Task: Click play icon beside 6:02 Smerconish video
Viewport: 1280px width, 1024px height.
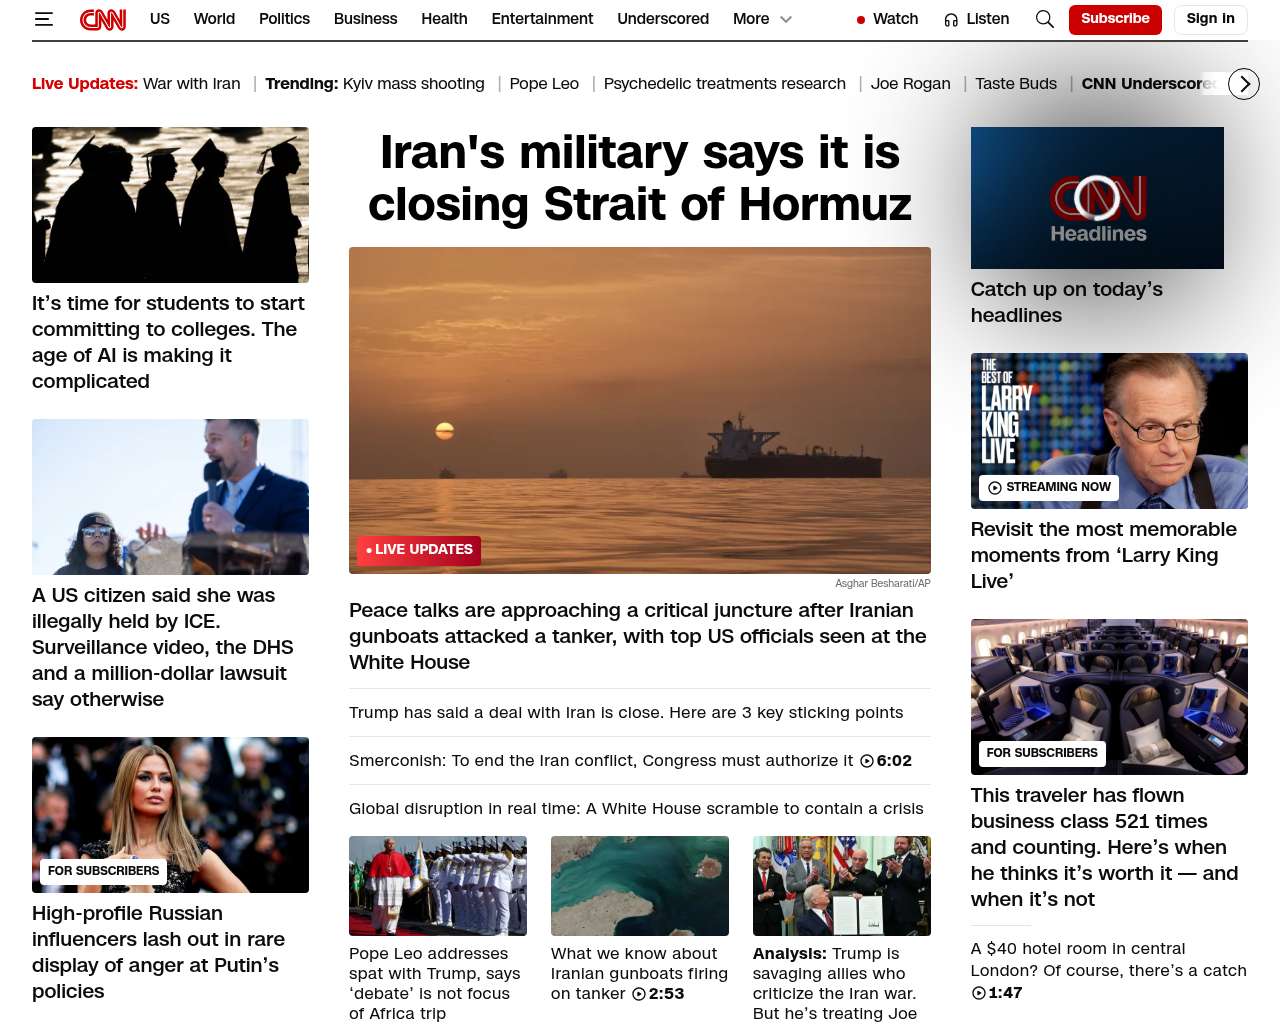Action: click(x=866, y=761)
